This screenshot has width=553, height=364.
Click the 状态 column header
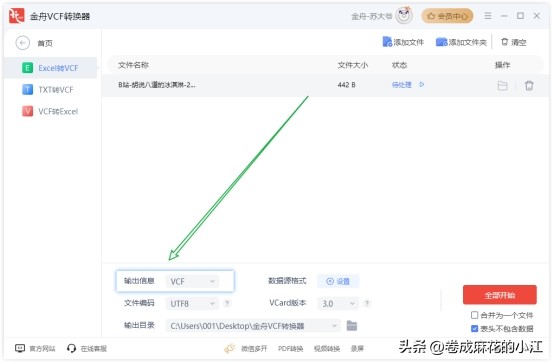399,65
